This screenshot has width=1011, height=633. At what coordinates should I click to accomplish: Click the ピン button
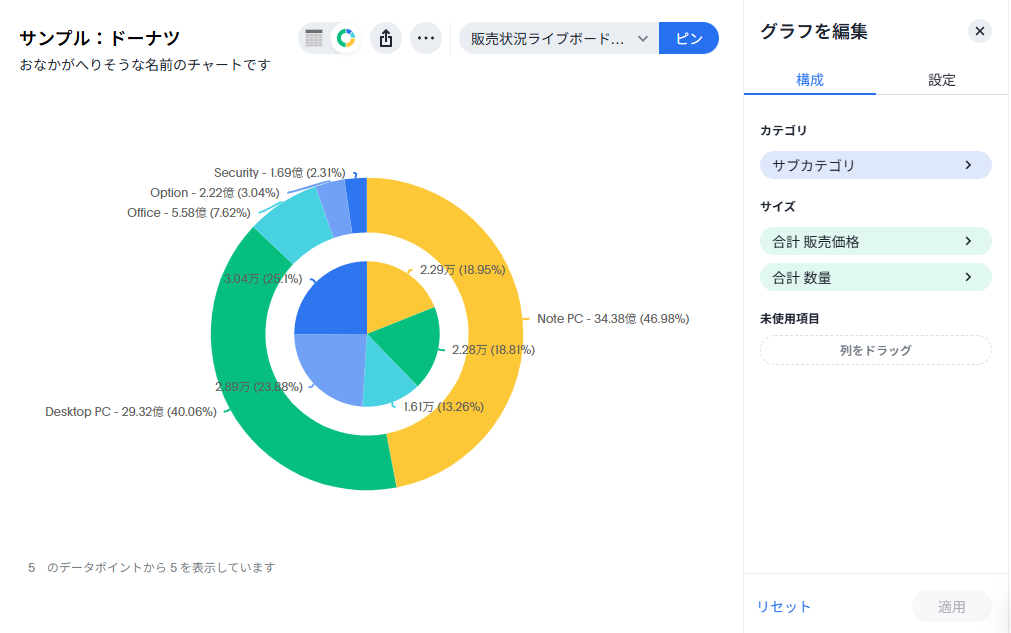click(x=689, y=38)
